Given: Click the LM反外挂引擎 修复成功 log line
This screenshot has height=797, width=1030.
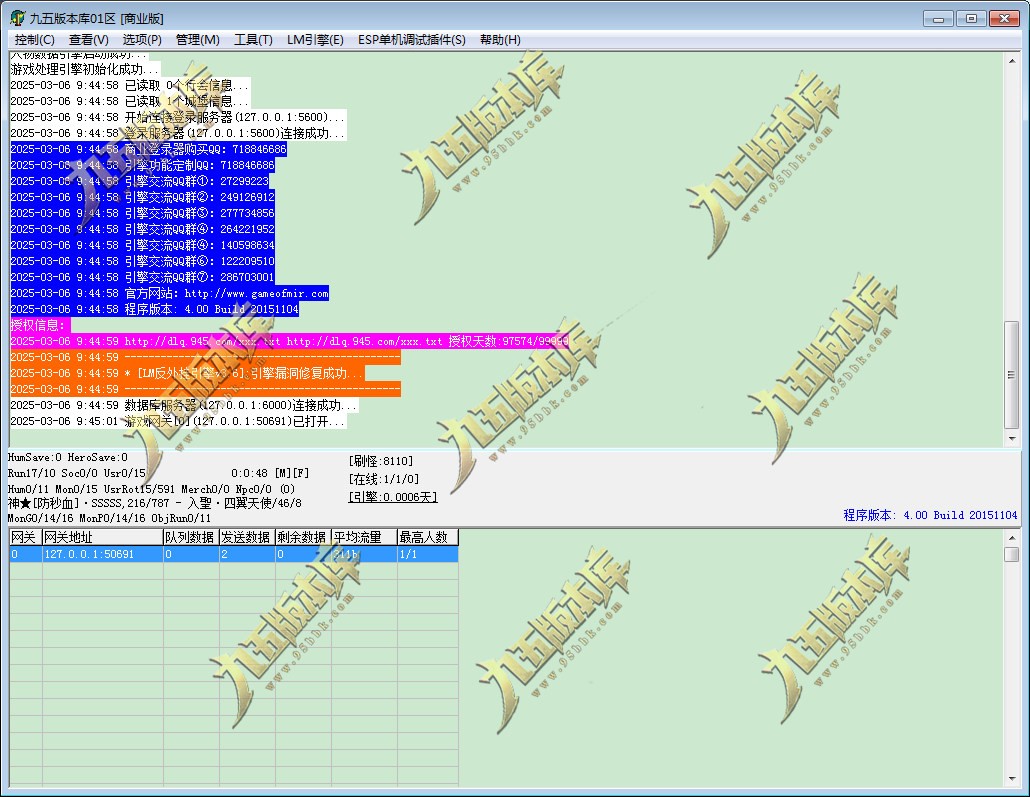Looking at the screenshot, I should [187, 373].
